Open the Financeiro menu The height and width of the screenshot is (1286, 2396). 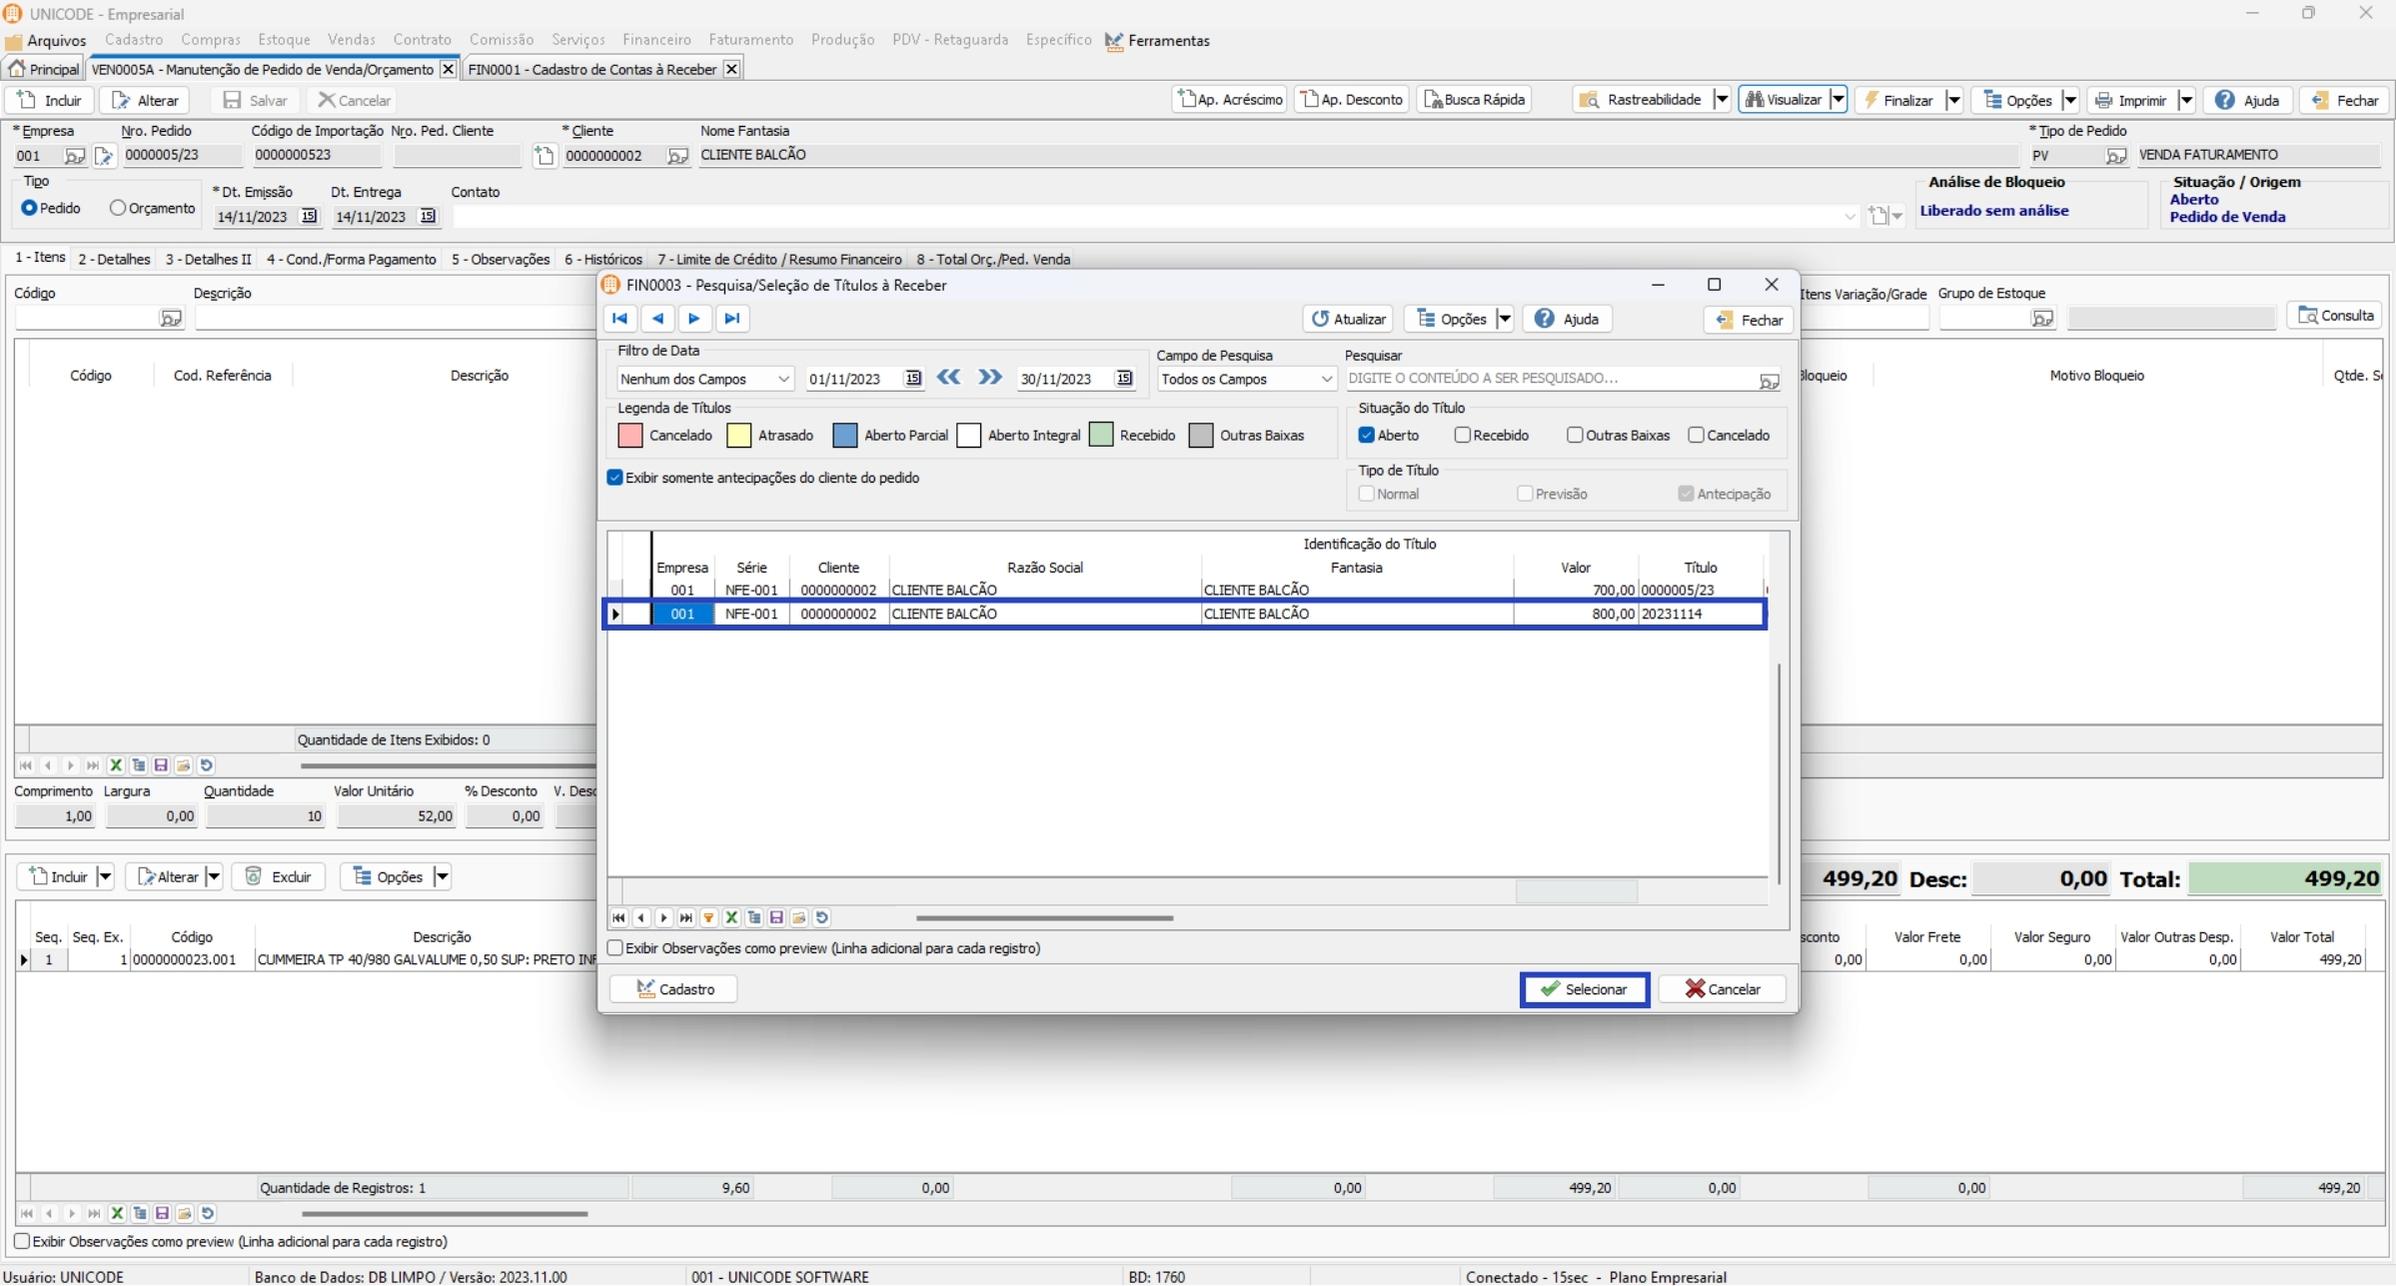coord(656,40)
